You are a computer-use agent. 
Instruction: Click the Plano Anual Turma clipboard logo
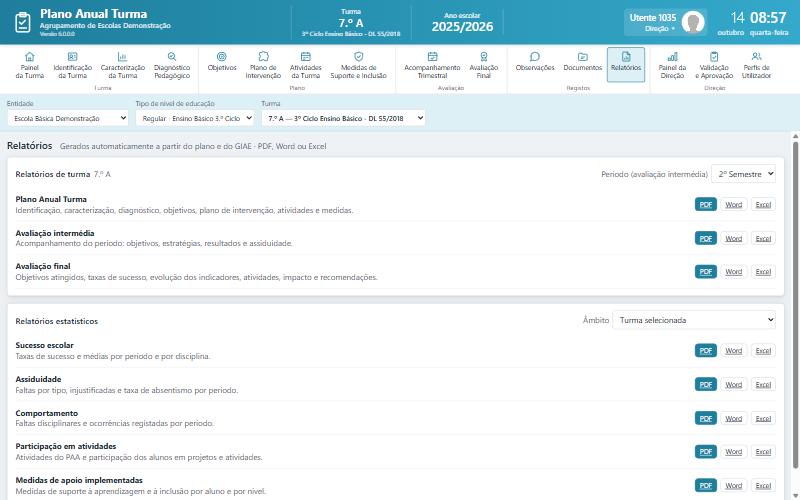click(23, 22)
